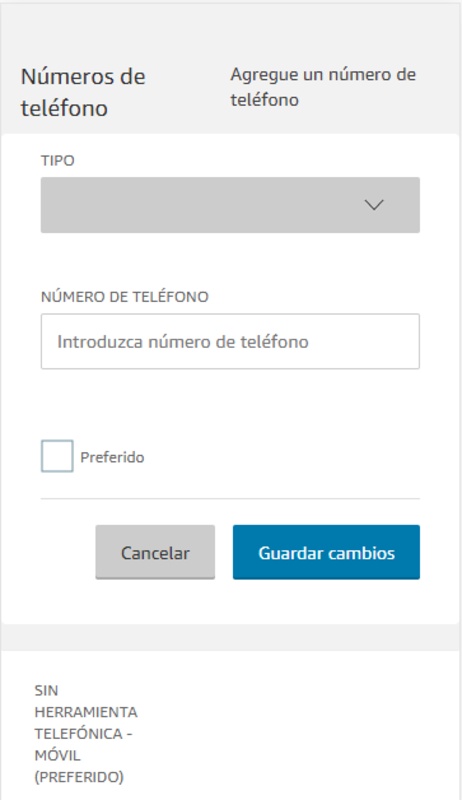Click the NÚMERO DE TELÉFONO field label
The width and height of the screenshot is (462, 800).
pos(125,297)
